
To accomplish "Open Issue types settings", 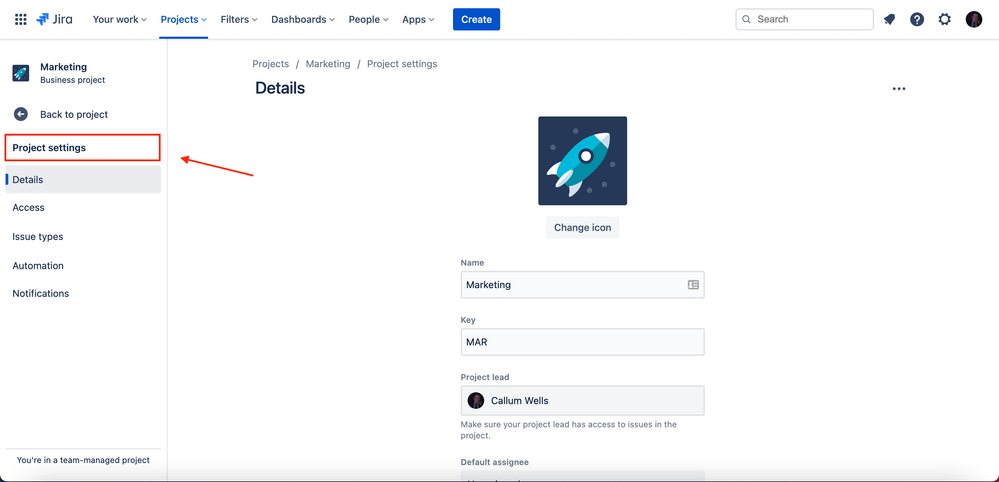I will click(x=83, y=236).
